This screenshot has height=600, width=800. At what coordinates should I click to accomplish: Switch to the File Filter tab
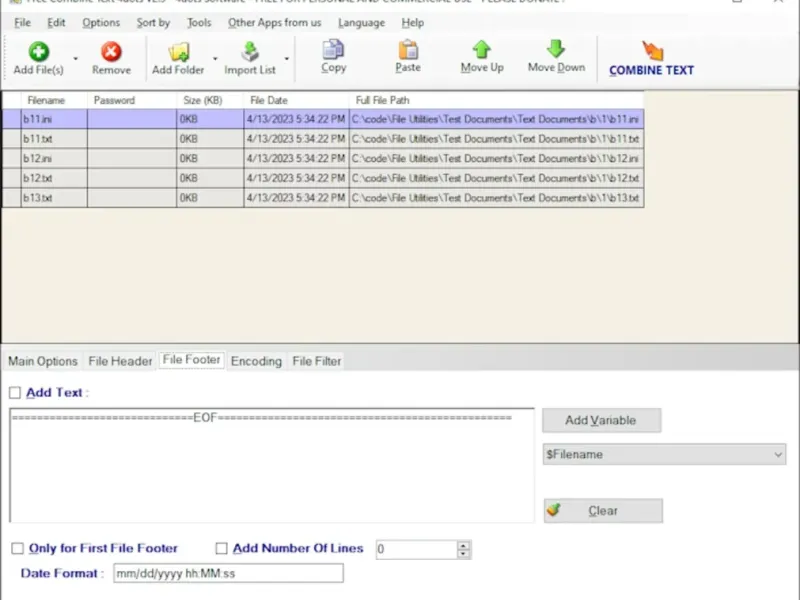tap(316, 361)
